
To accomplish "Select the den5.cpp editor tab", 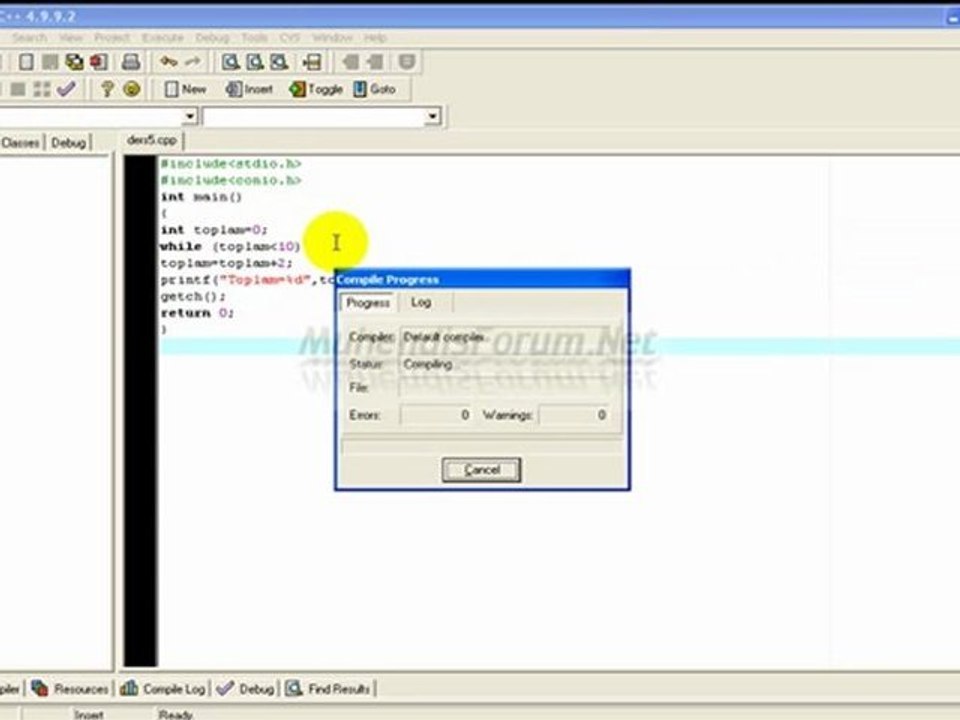I will coord(152,140).
